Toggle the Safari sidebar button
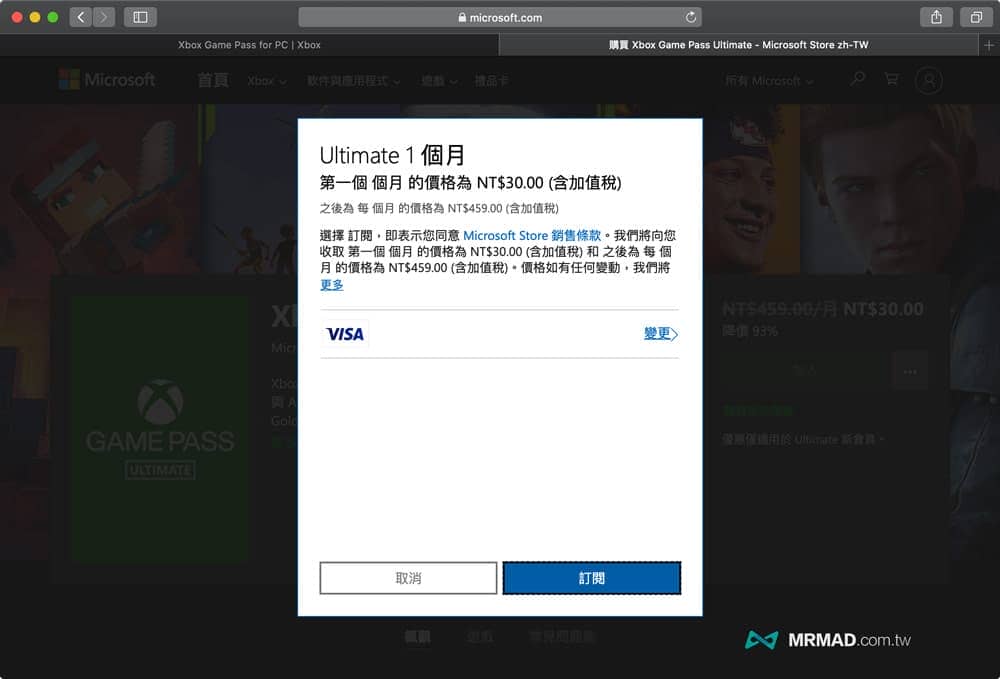 (x=140, y=17)
